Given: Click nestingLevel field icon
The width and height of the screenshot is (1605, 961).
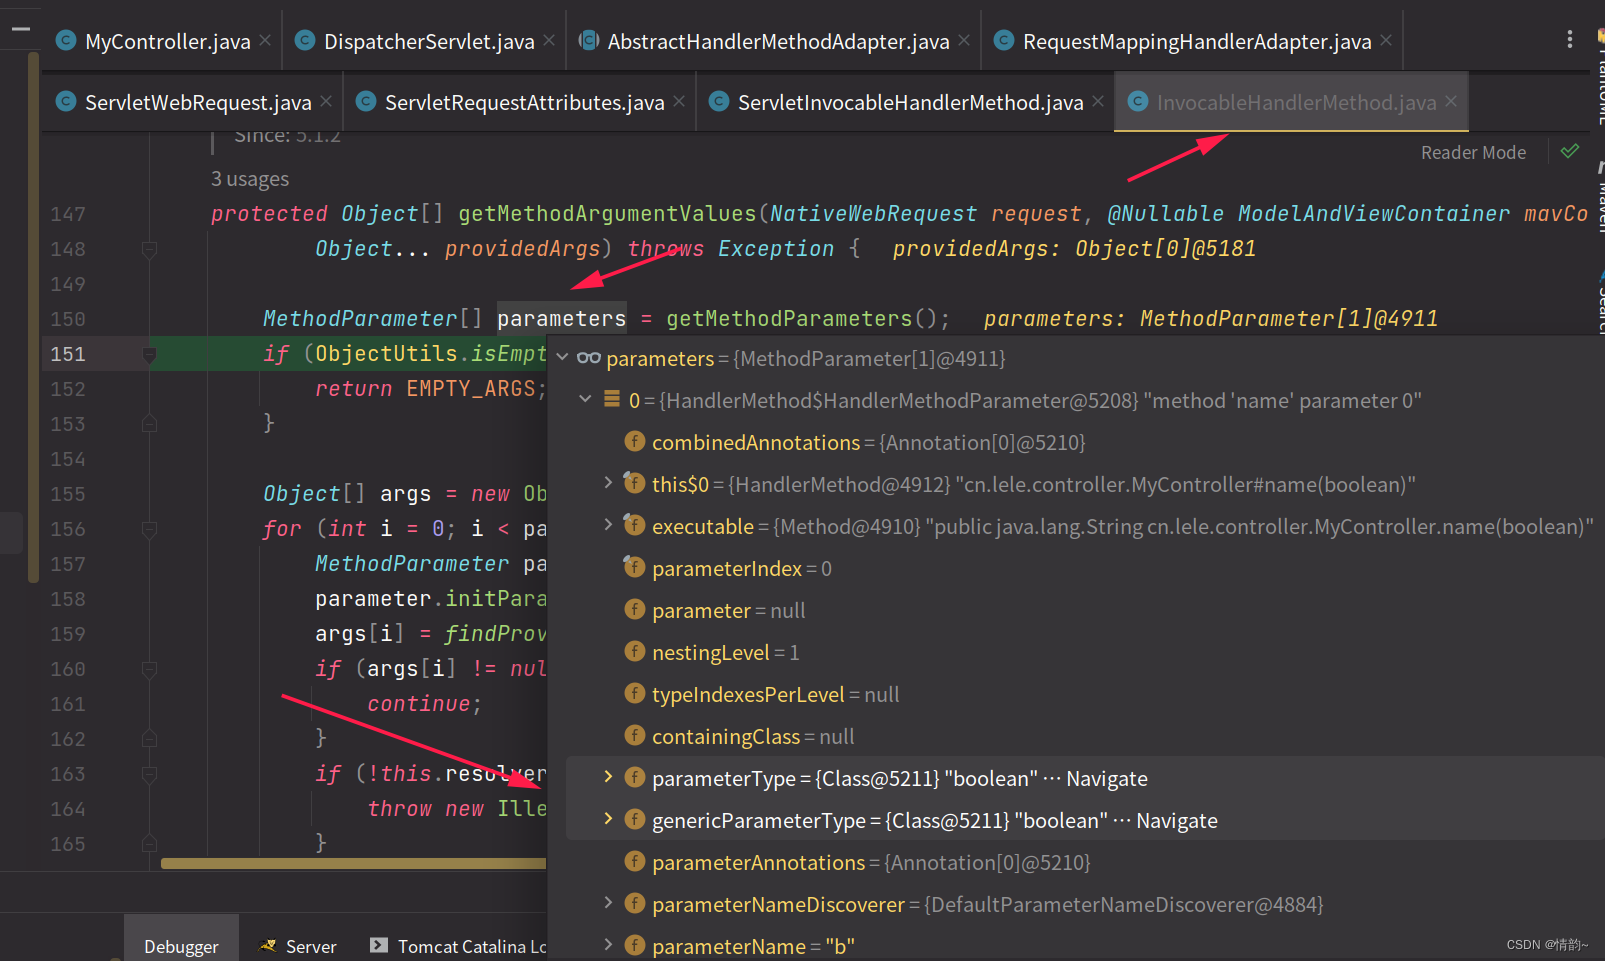Looking at the screenshot, I should 634,651.
